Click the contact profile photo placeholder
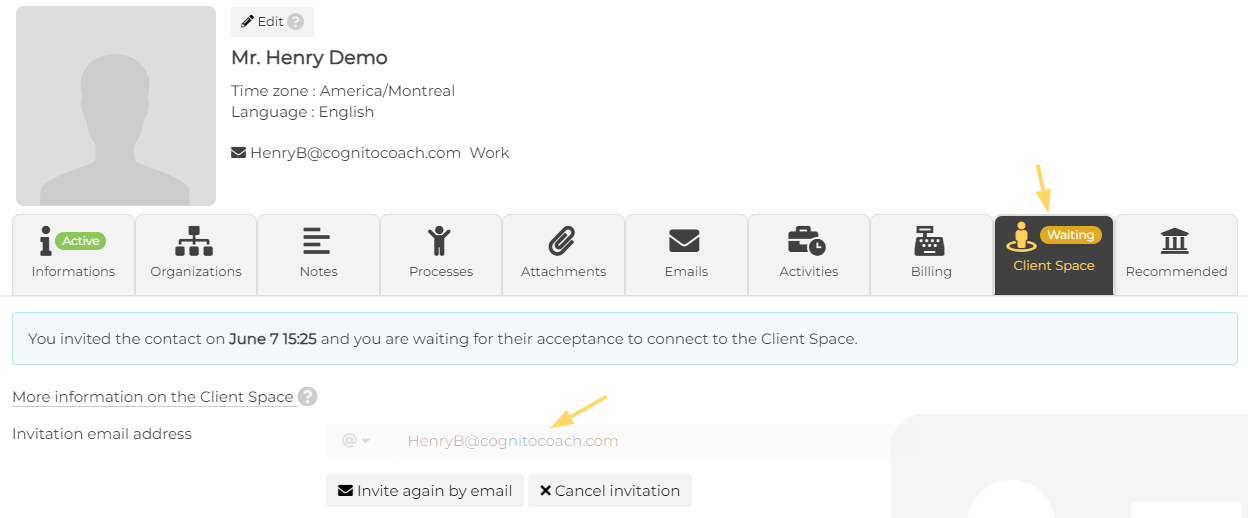The image size is (1248, 518). (x=116, y=106)
